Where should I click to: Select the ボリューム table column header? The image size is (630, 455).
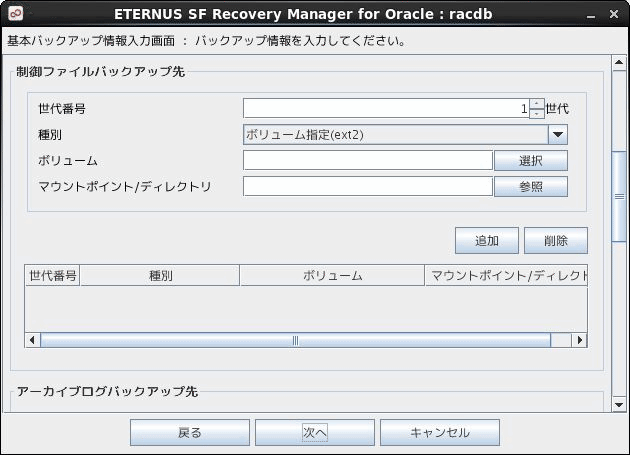click(332, 275)
